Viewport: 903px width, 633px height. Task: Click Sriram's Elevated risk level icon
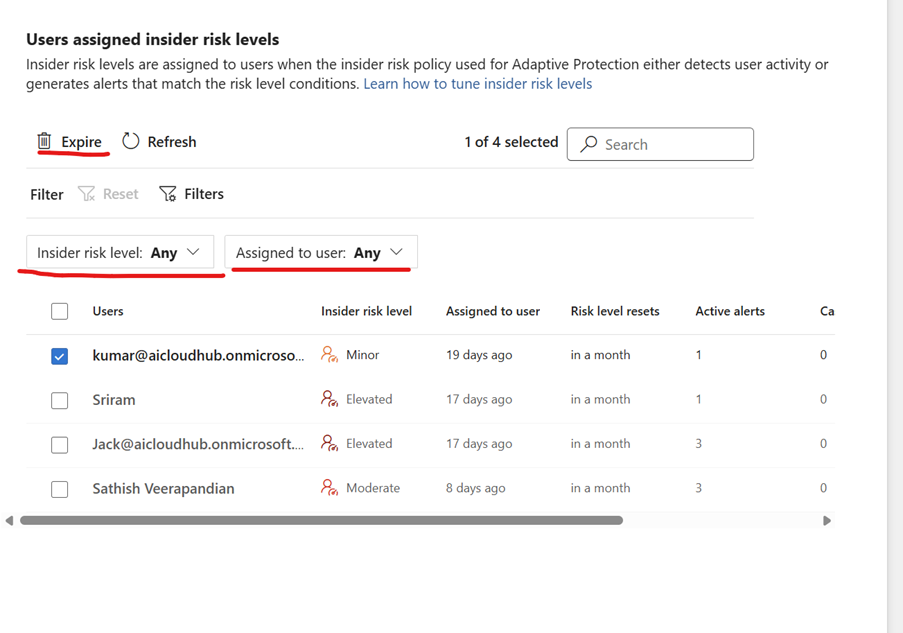pos(329,399)
